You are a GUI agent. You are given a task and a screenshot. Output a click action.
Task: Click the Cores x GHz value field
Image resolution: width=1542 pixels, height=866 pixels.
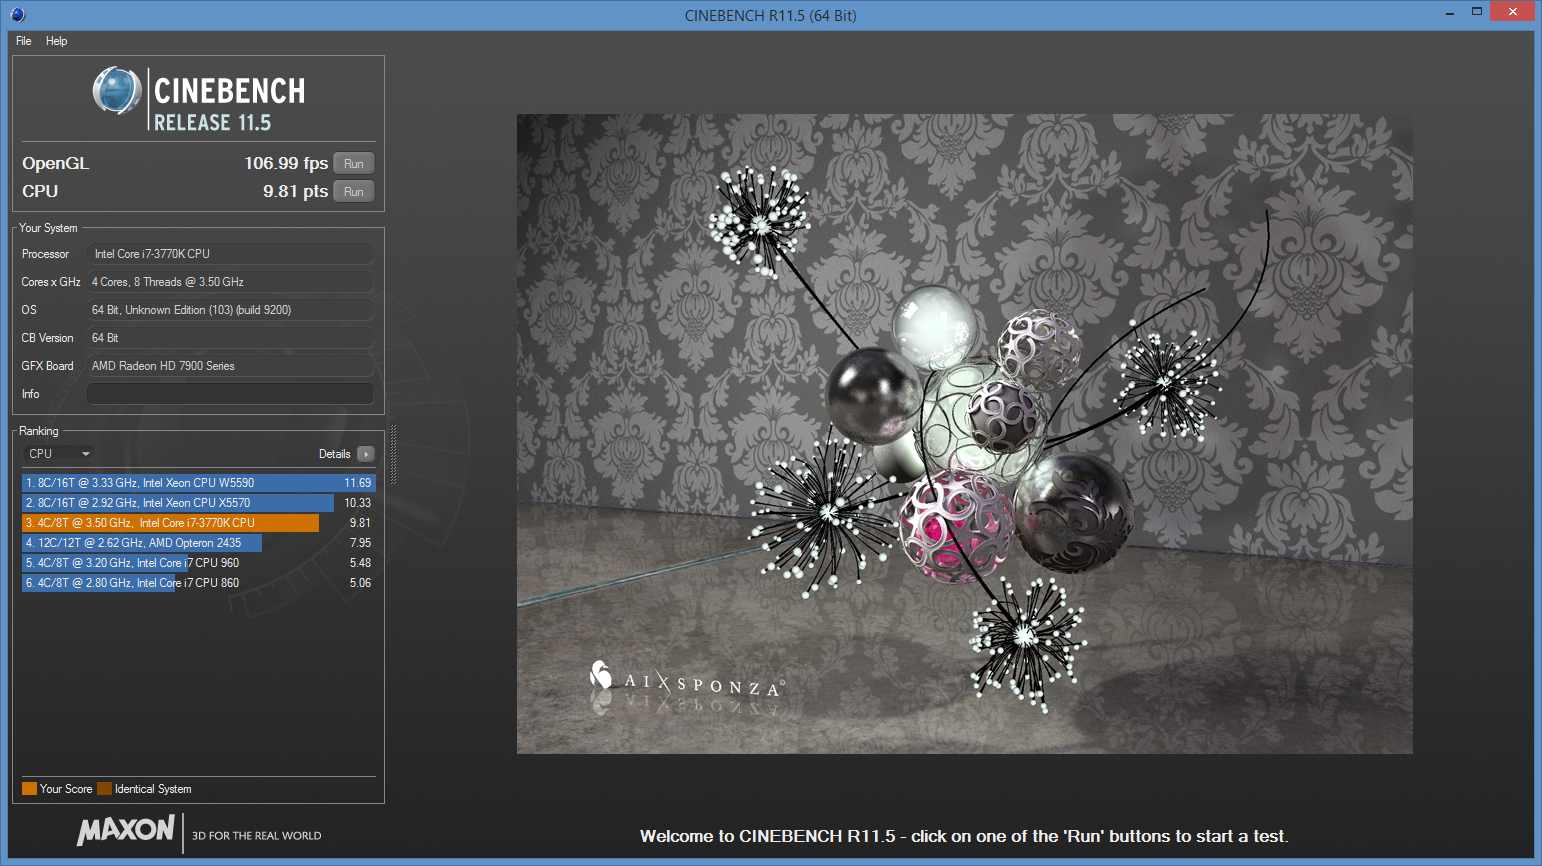coord(230,282)
